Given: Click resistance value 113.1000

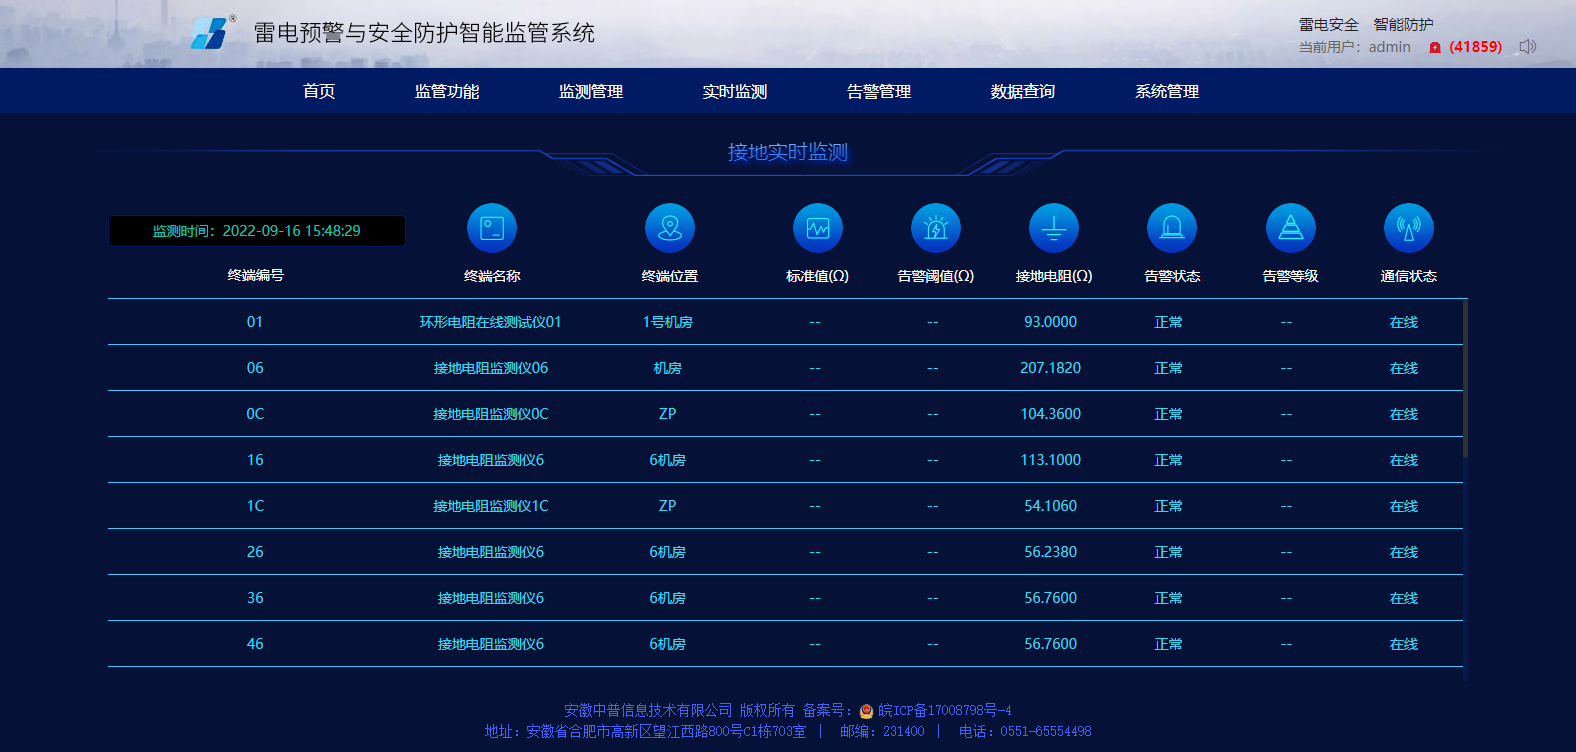Looking at the screenshot, I should [1050, 460].
